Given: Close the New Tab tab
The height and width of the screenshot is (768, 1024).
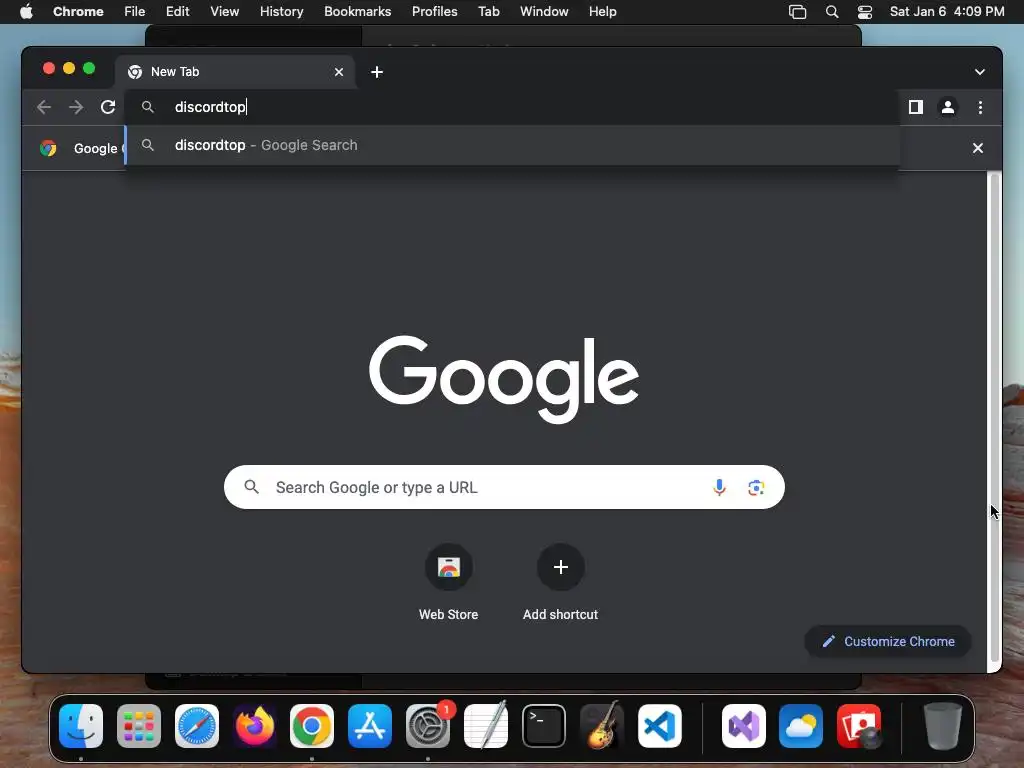Looking at the screenshot, I should click(339, 72).
